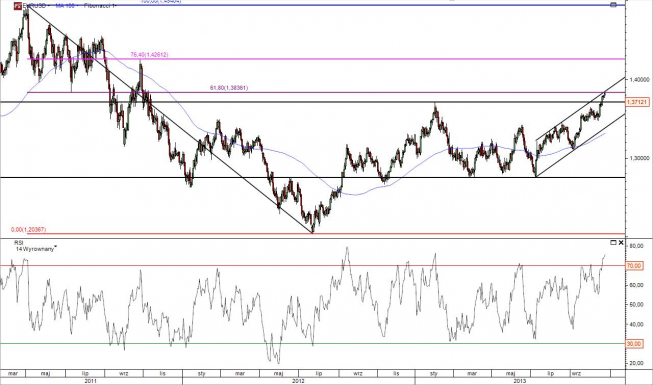Close the RSI indicator panel

click(621, 242)
